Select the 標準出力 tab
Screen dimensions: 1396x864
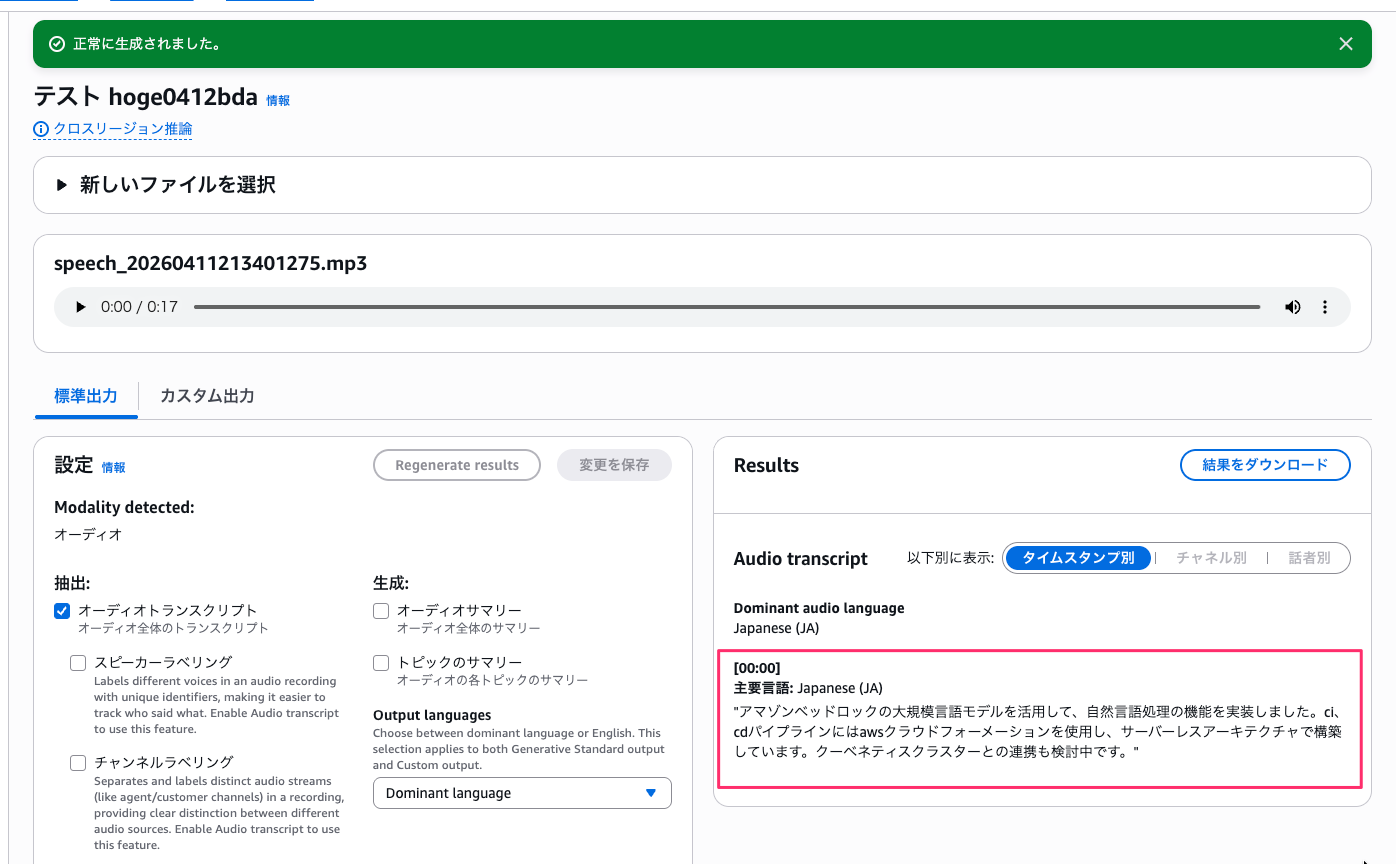tap(86, 396)
